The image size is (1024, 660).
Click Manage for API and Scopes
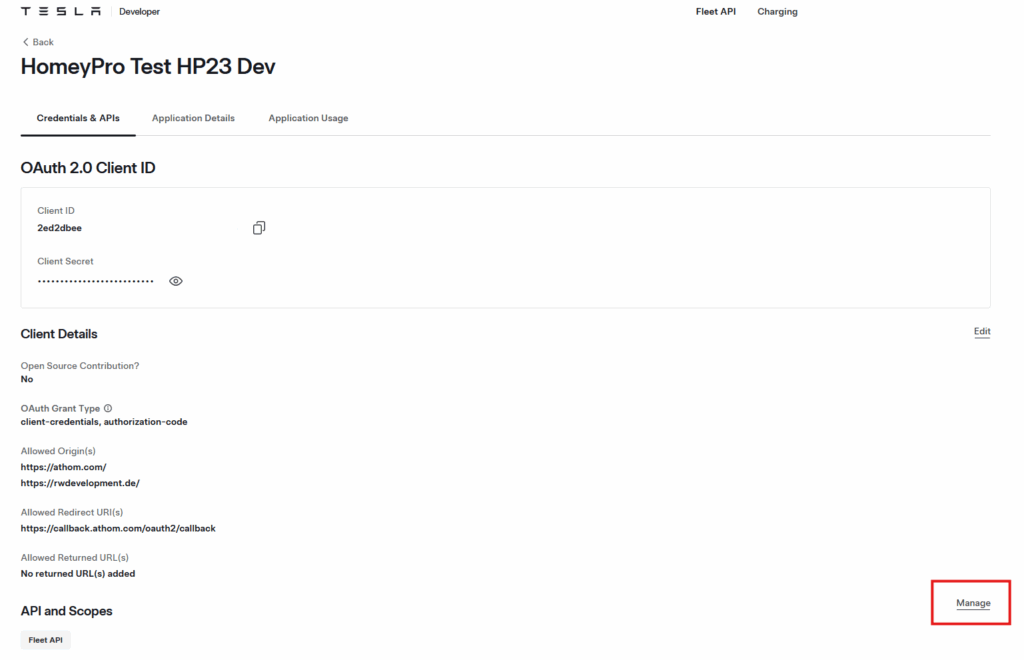(973, 603)
